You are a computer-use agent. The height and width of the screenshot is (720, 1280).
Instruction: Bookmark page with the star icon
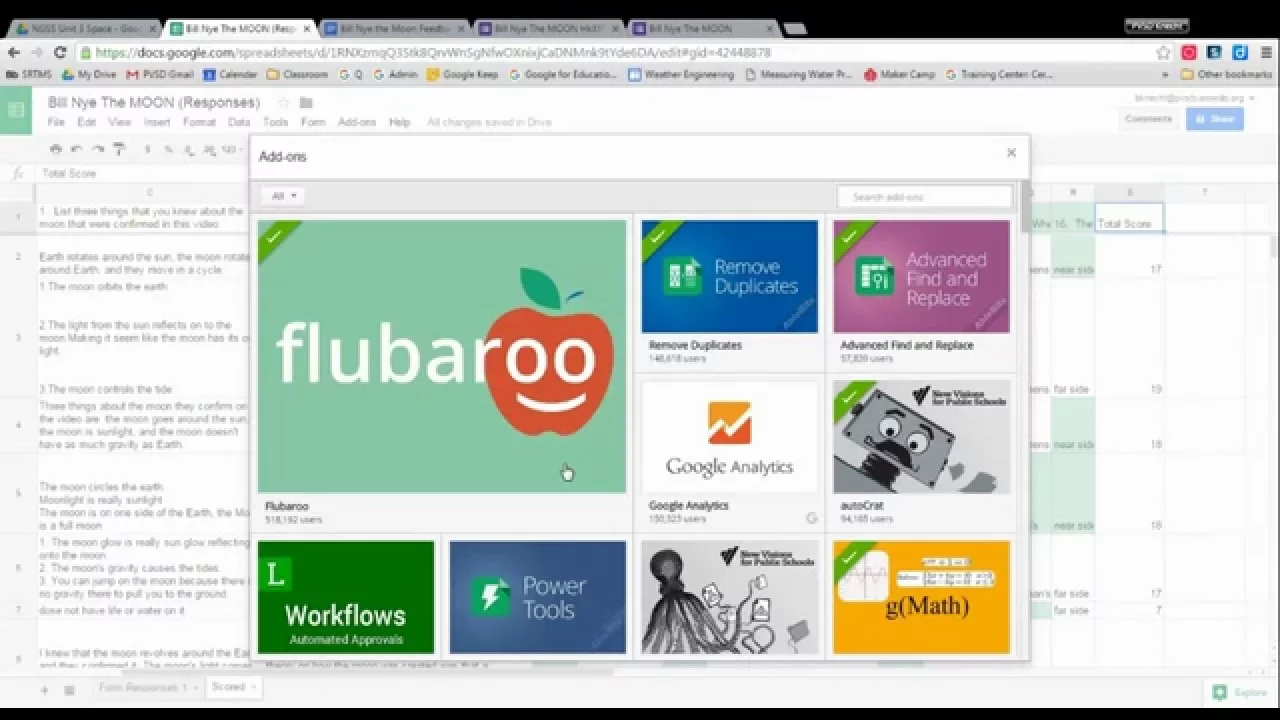[1163, 52]
